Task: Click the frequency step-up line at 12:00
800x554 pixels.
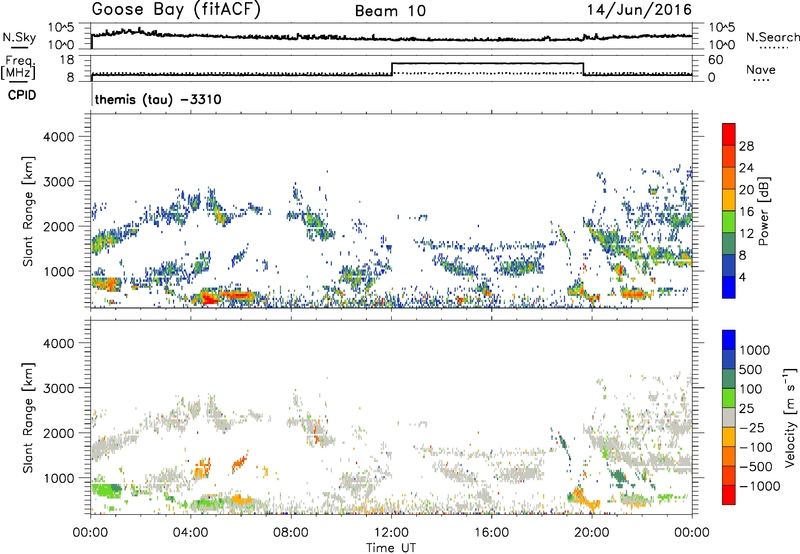Action: 391,69
